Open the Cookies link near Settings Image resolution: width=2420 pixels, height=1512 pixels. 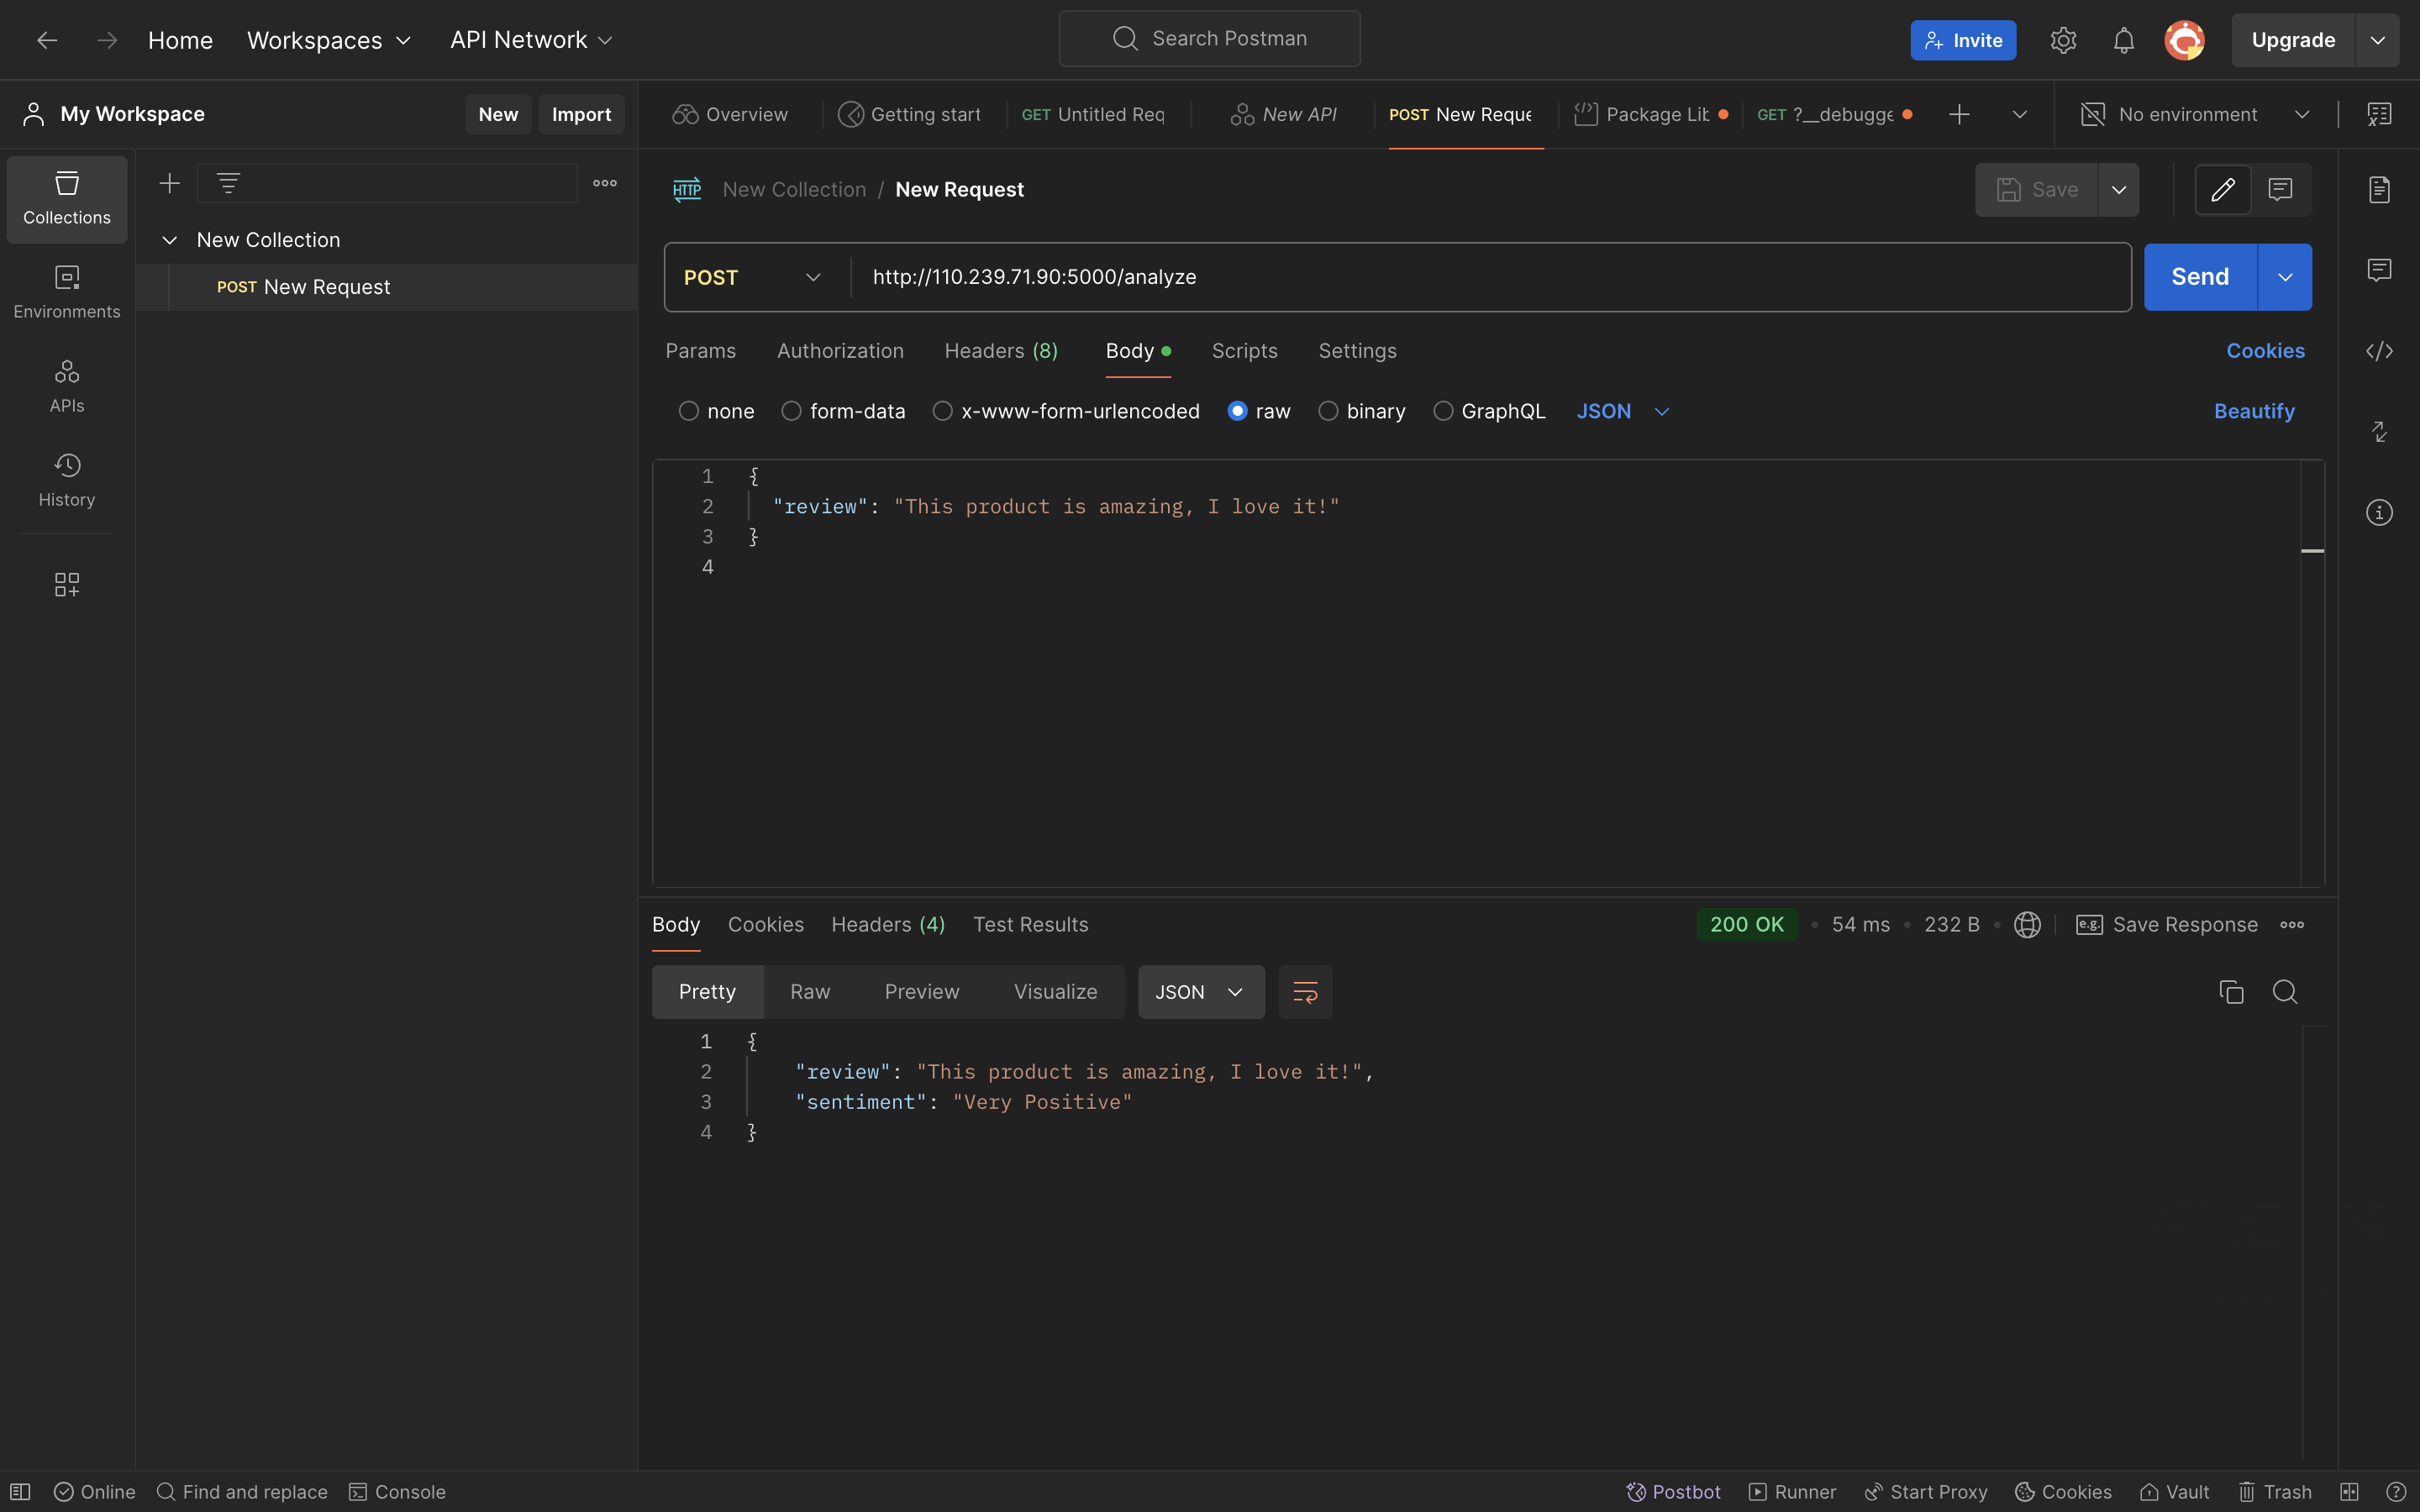tap(2265, 351)
